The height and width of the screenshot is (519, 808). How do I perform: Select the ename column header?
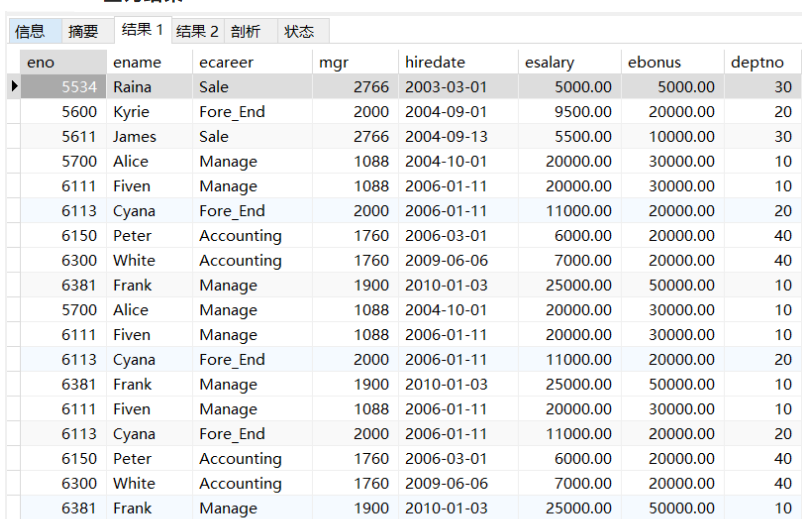149,62
